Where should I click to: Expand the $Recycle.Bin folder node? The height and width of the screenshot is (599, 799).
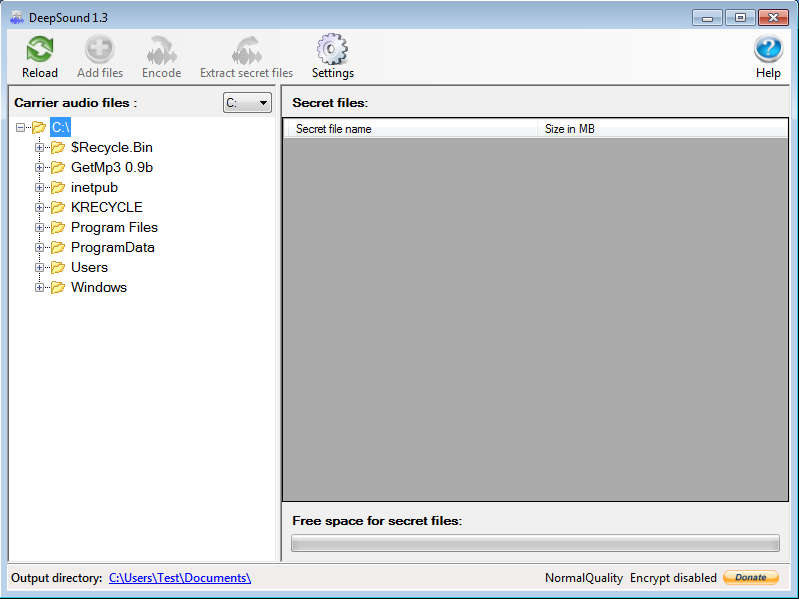[x=39, y=147]
